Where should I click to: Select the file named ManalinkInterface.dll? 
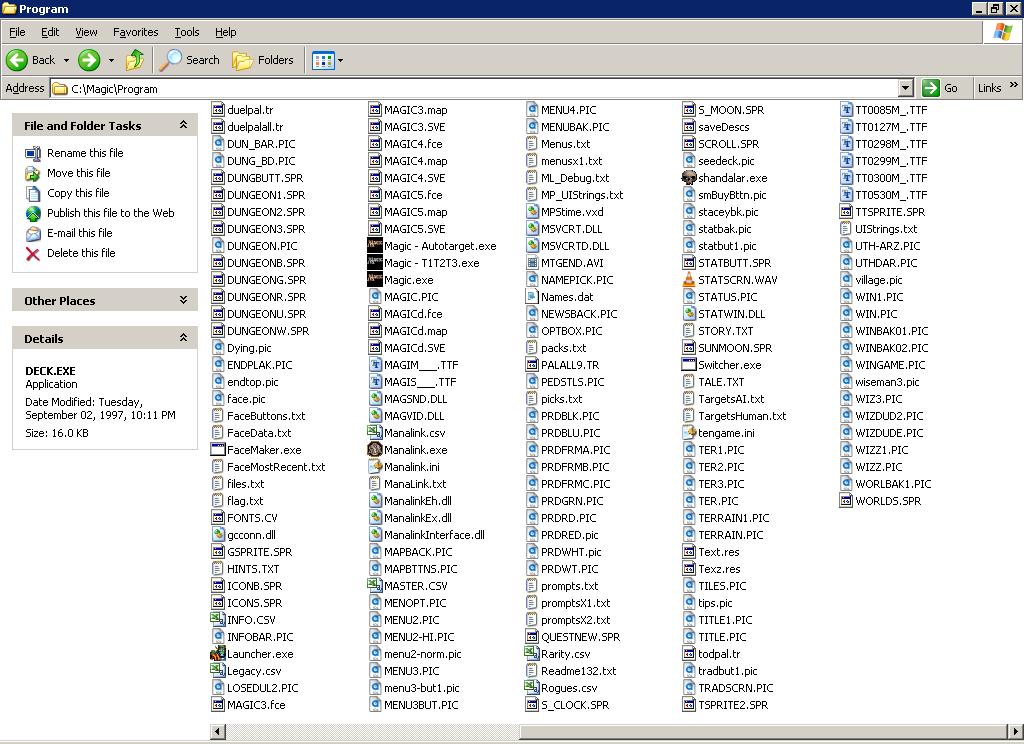(434, 535)
